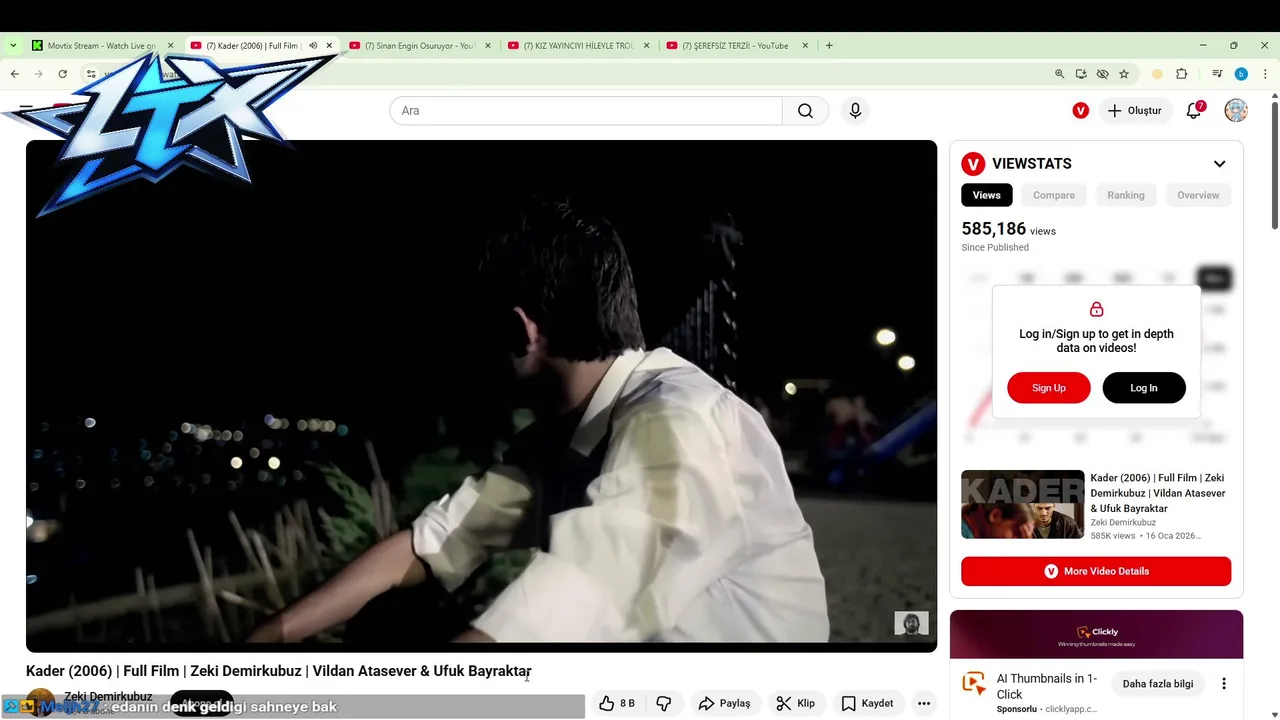Open the Chrome profile icon
Screen dimensions: 1280x720
point(1241,74)
